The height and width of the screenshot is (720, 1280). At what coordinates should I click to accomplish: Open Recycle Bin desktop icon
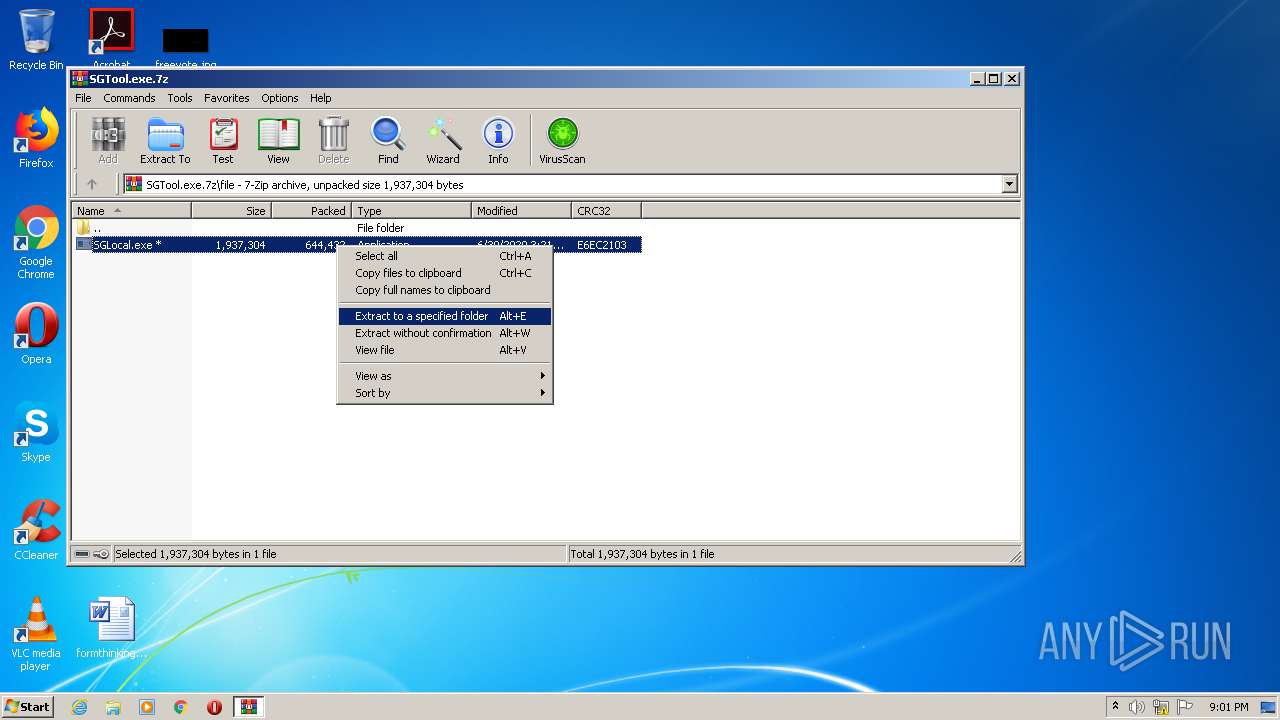(x=36, y=40)
